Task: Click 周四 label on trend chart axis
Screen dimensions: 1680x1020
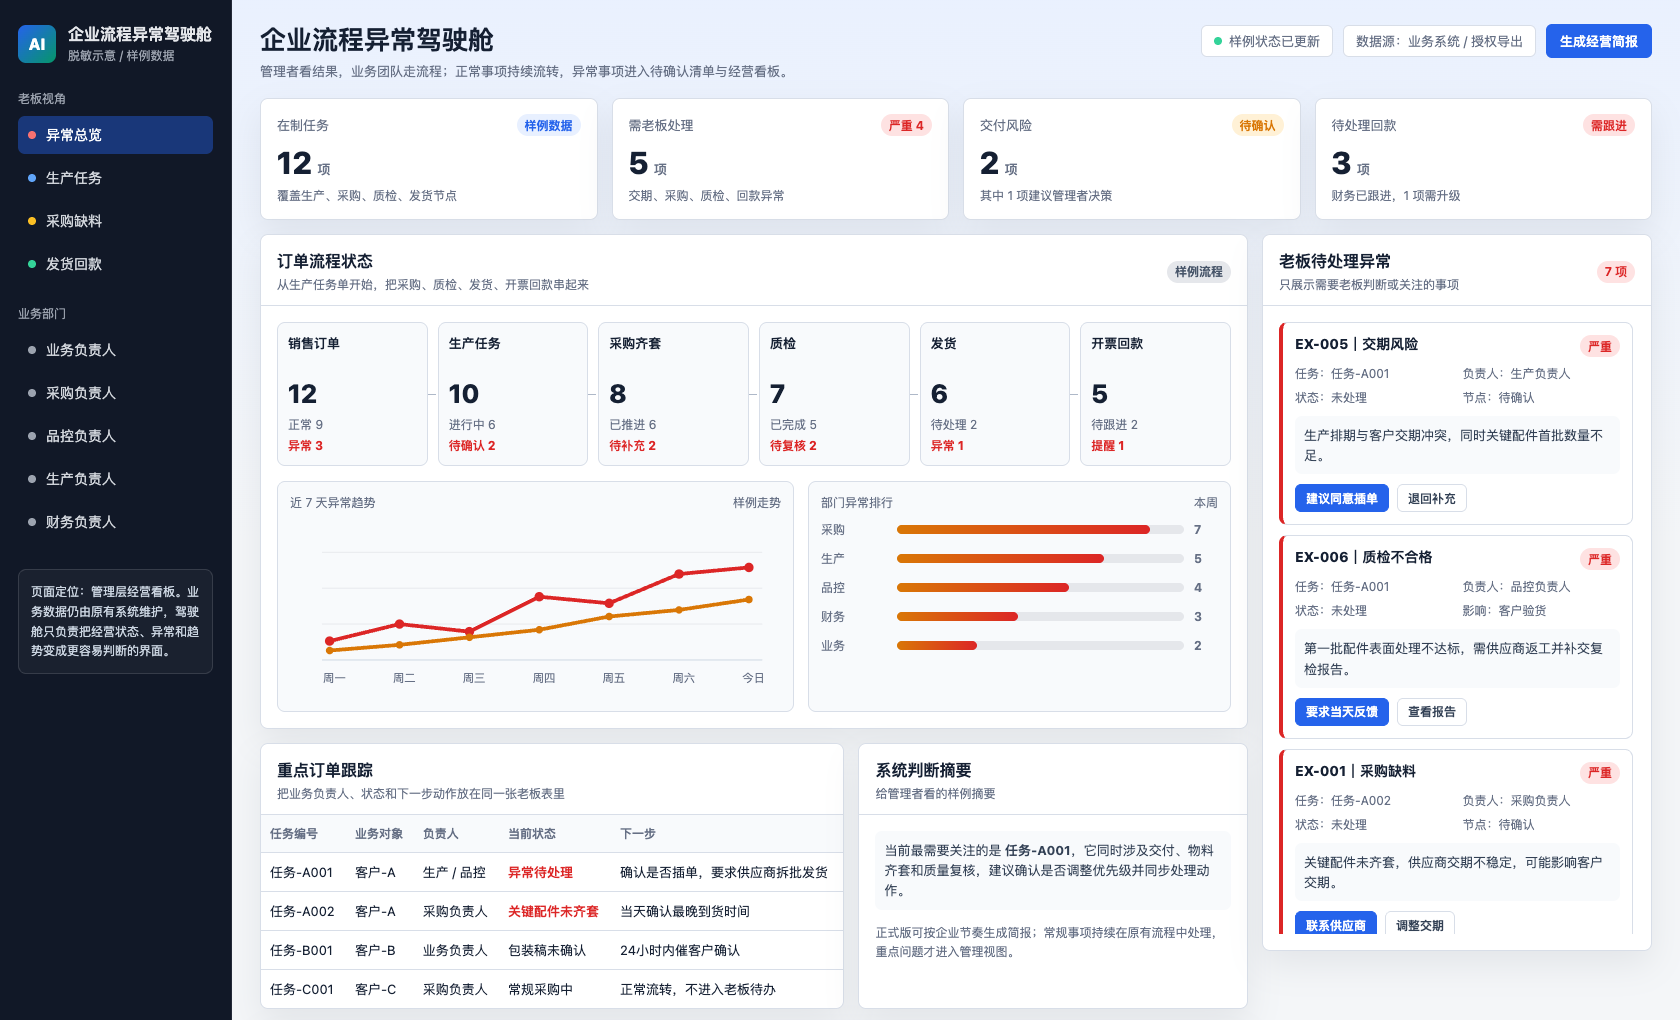Action: point(543,678)
